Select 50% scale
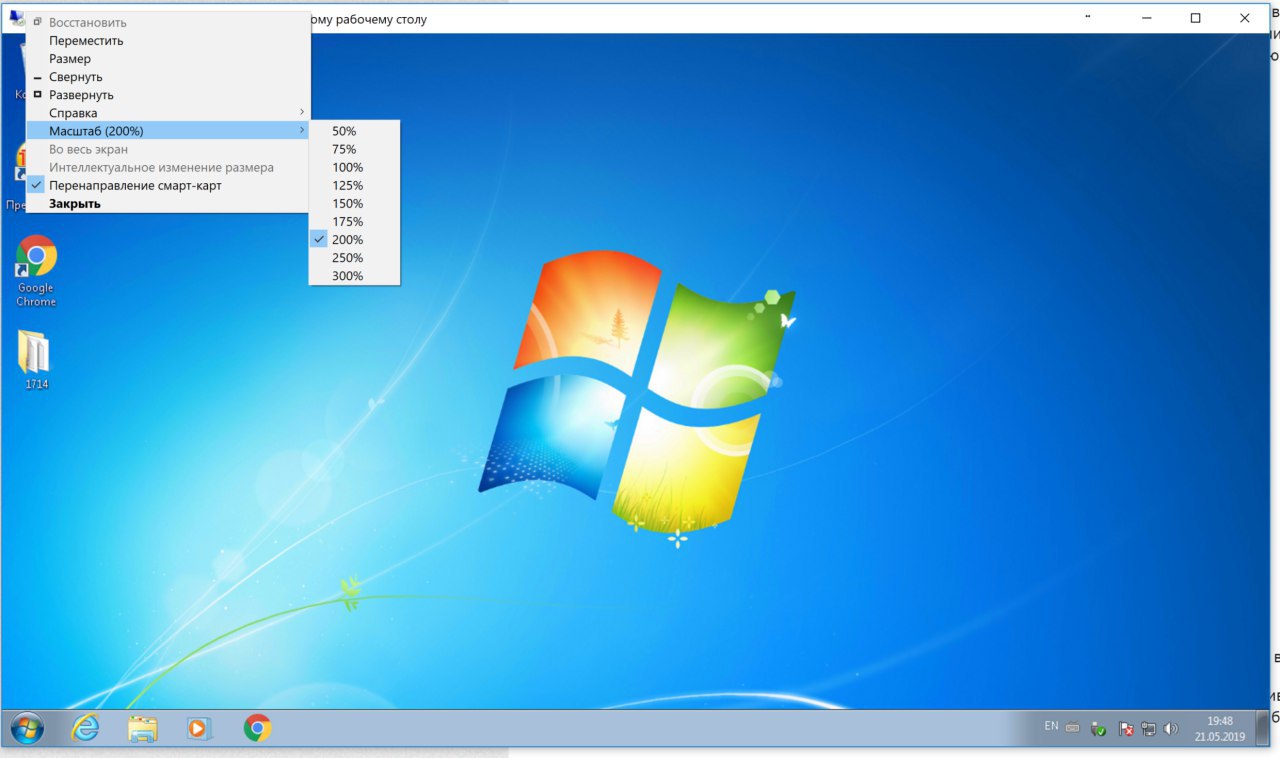 354,131
